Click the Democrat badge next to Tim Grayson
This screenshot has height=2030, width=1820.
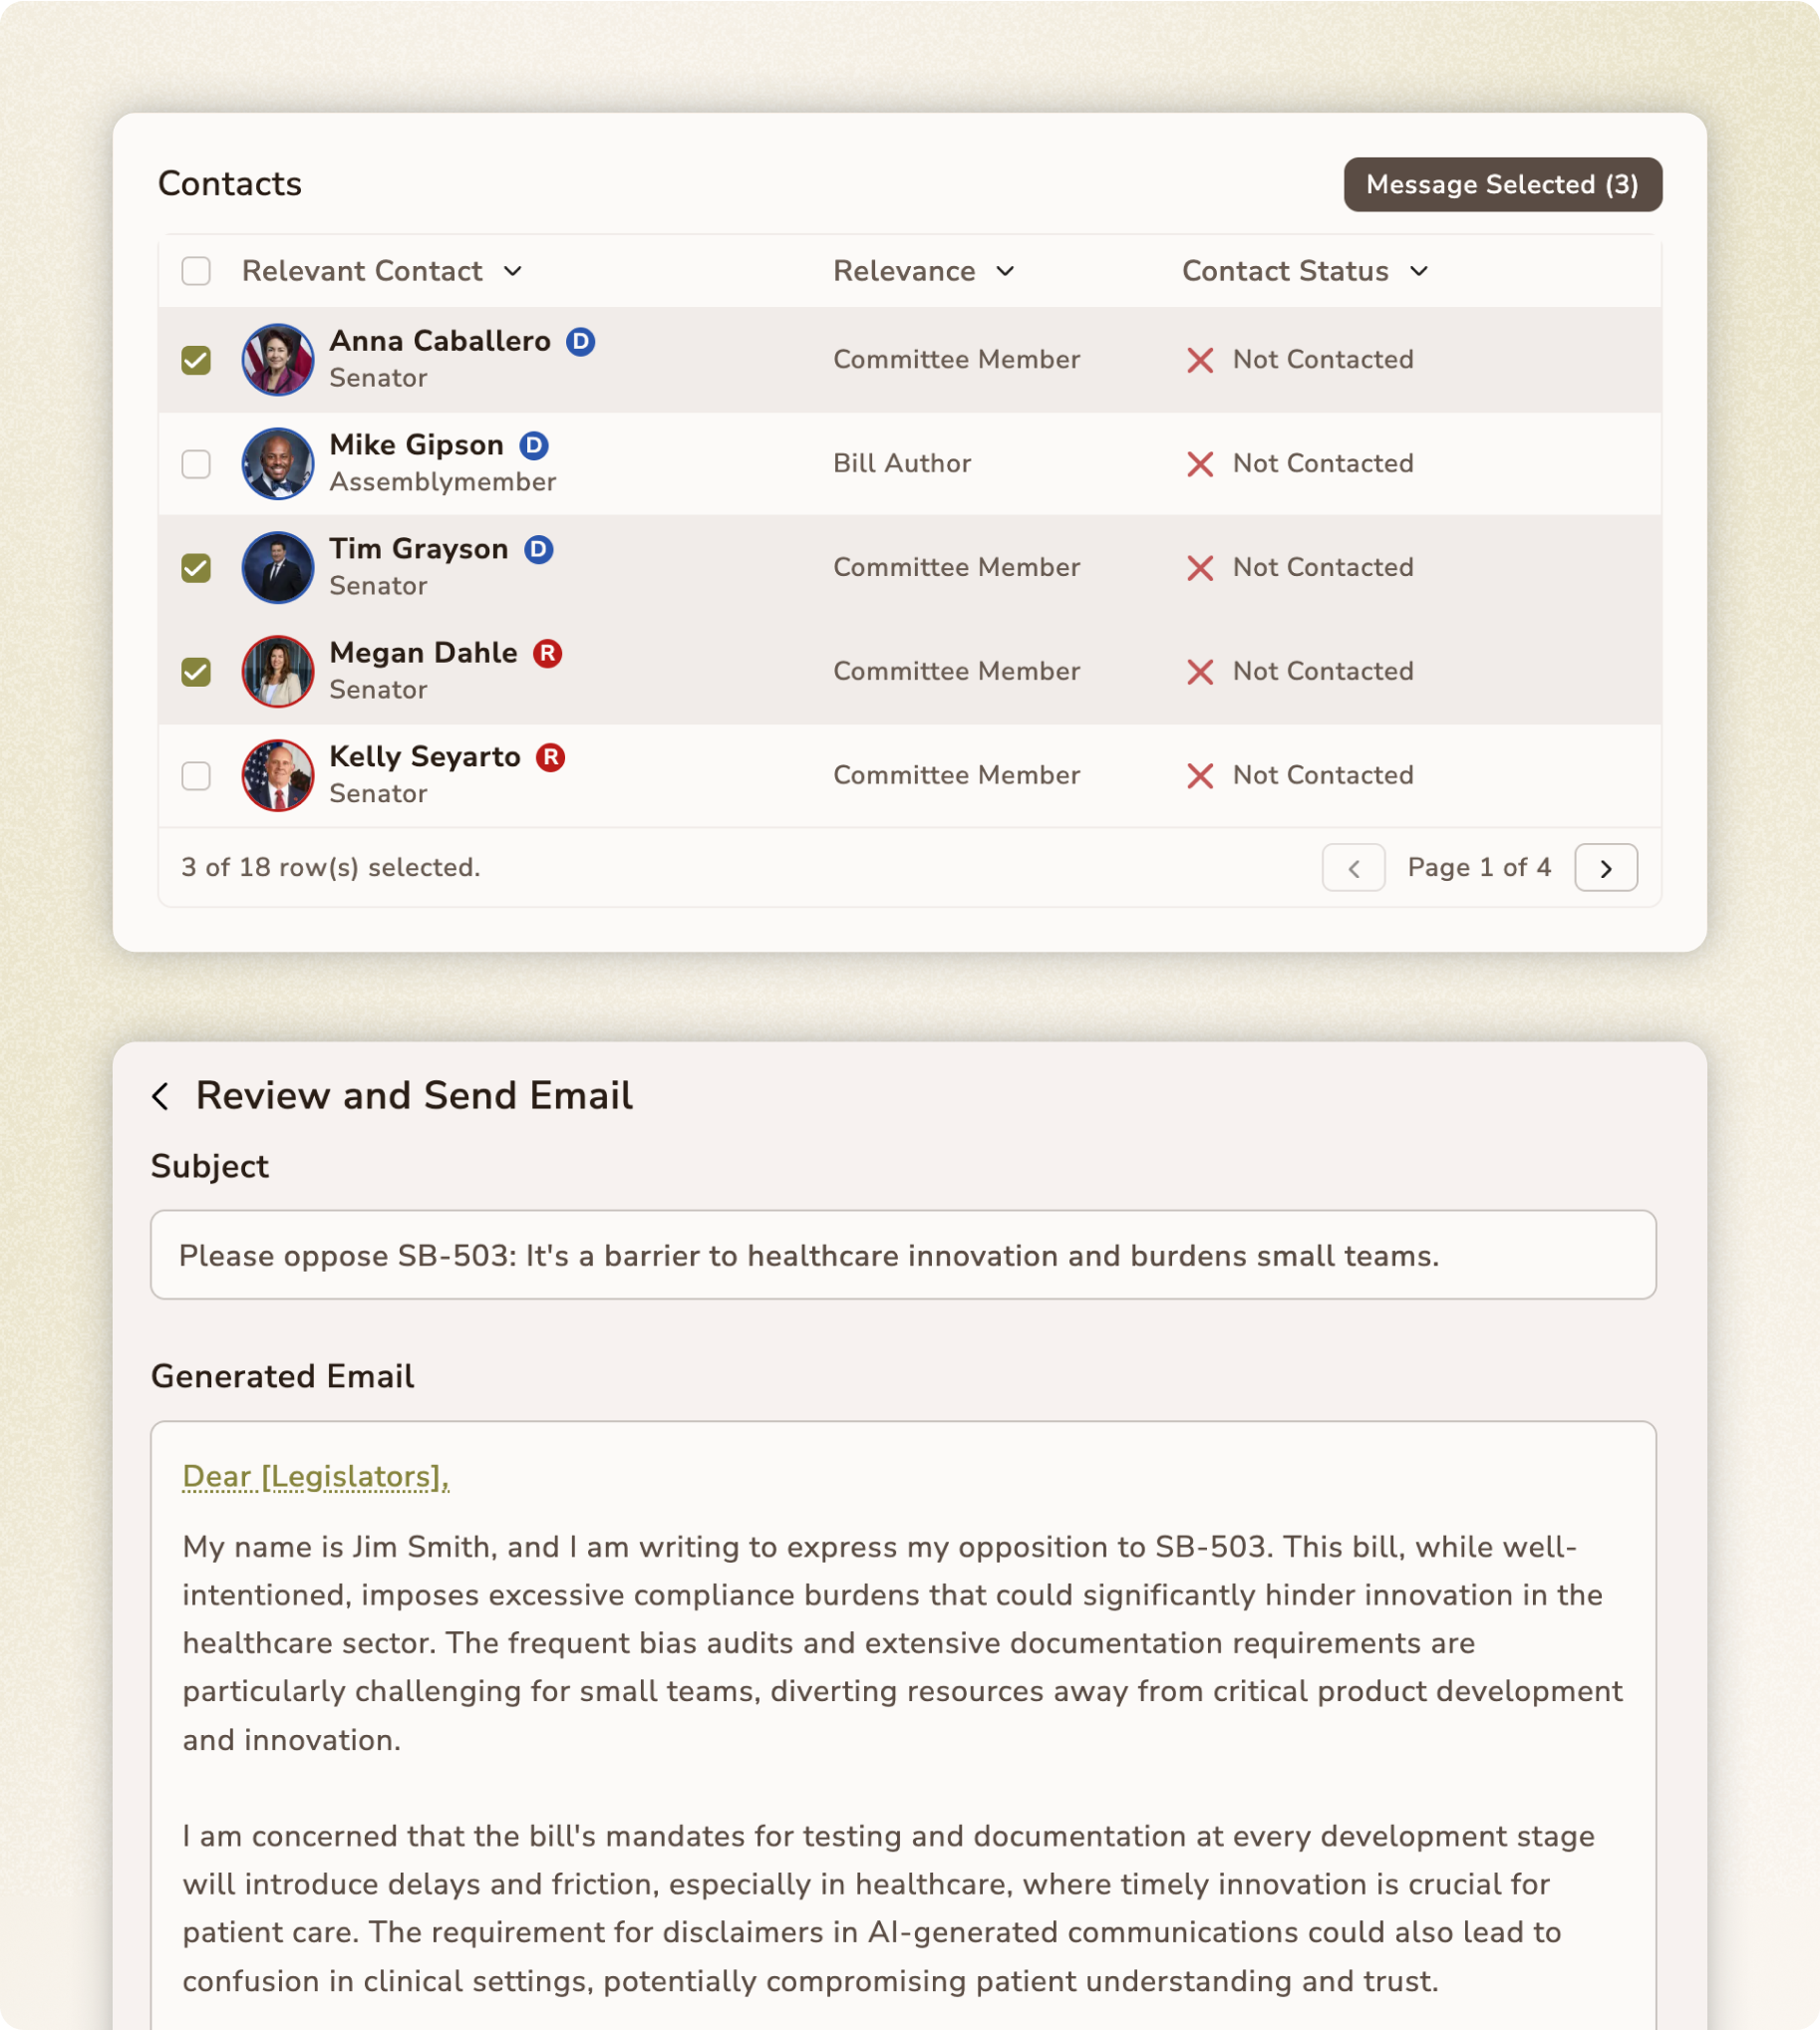[539, 549]
